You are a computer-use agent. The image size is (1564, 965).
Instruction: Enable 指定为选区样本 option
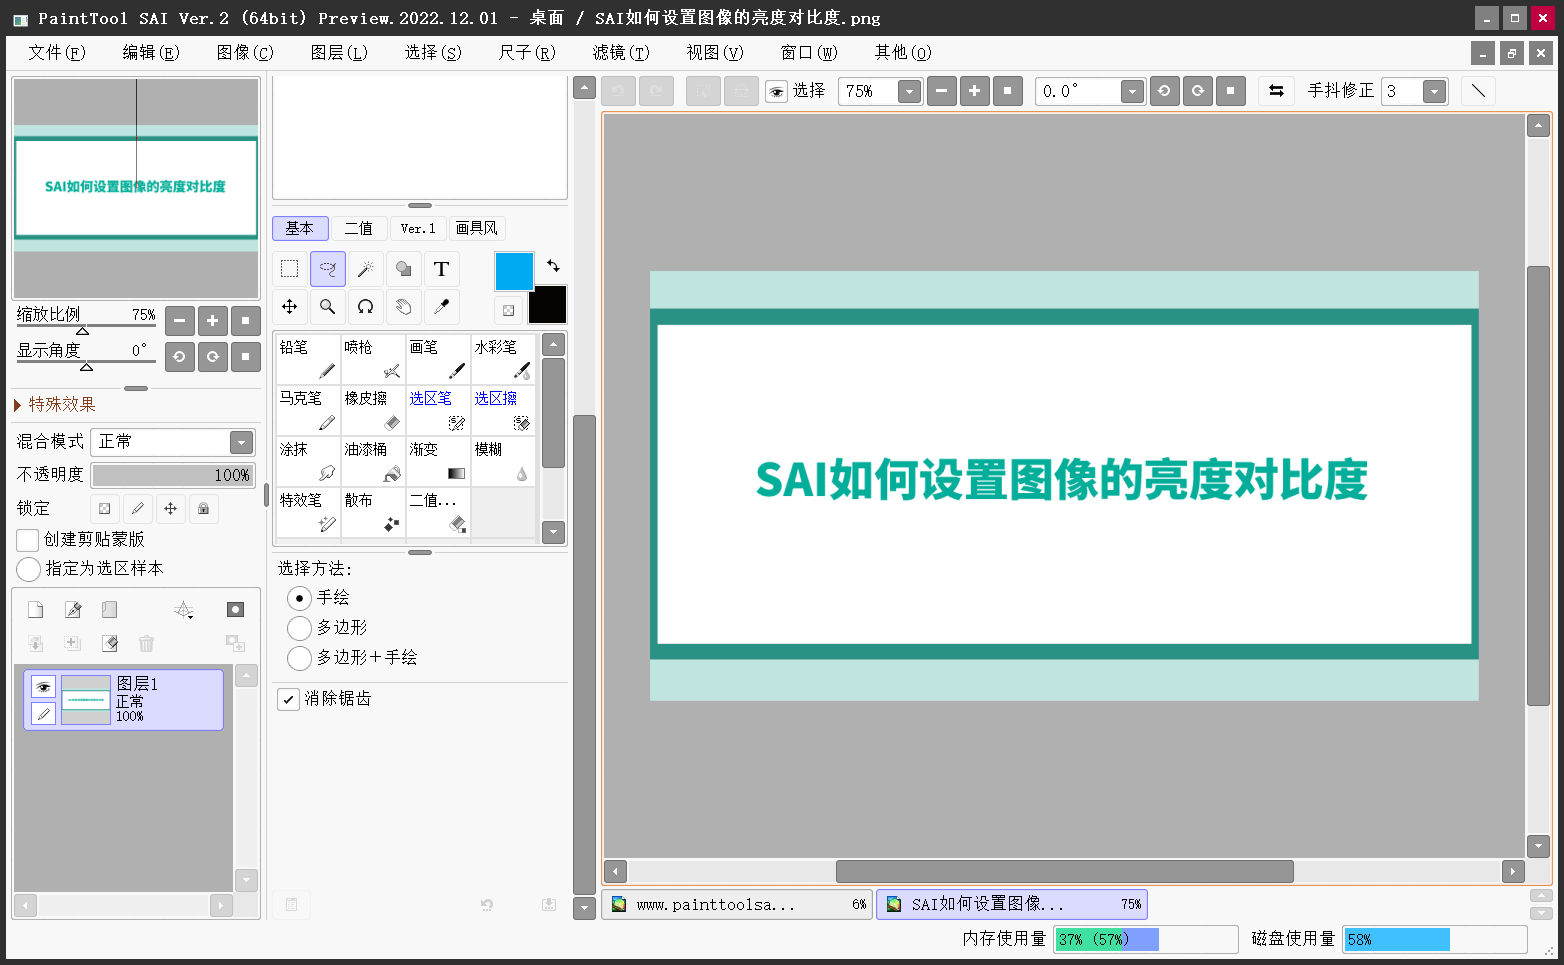click(29, 569)
